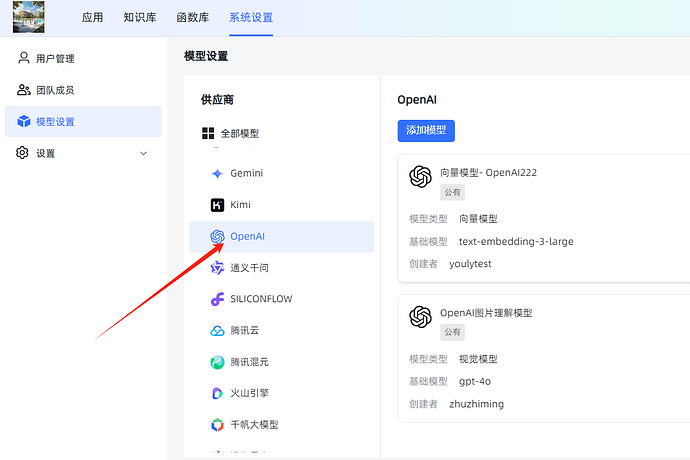Select the Kimi supplier
690x460 pixels.
282,205
